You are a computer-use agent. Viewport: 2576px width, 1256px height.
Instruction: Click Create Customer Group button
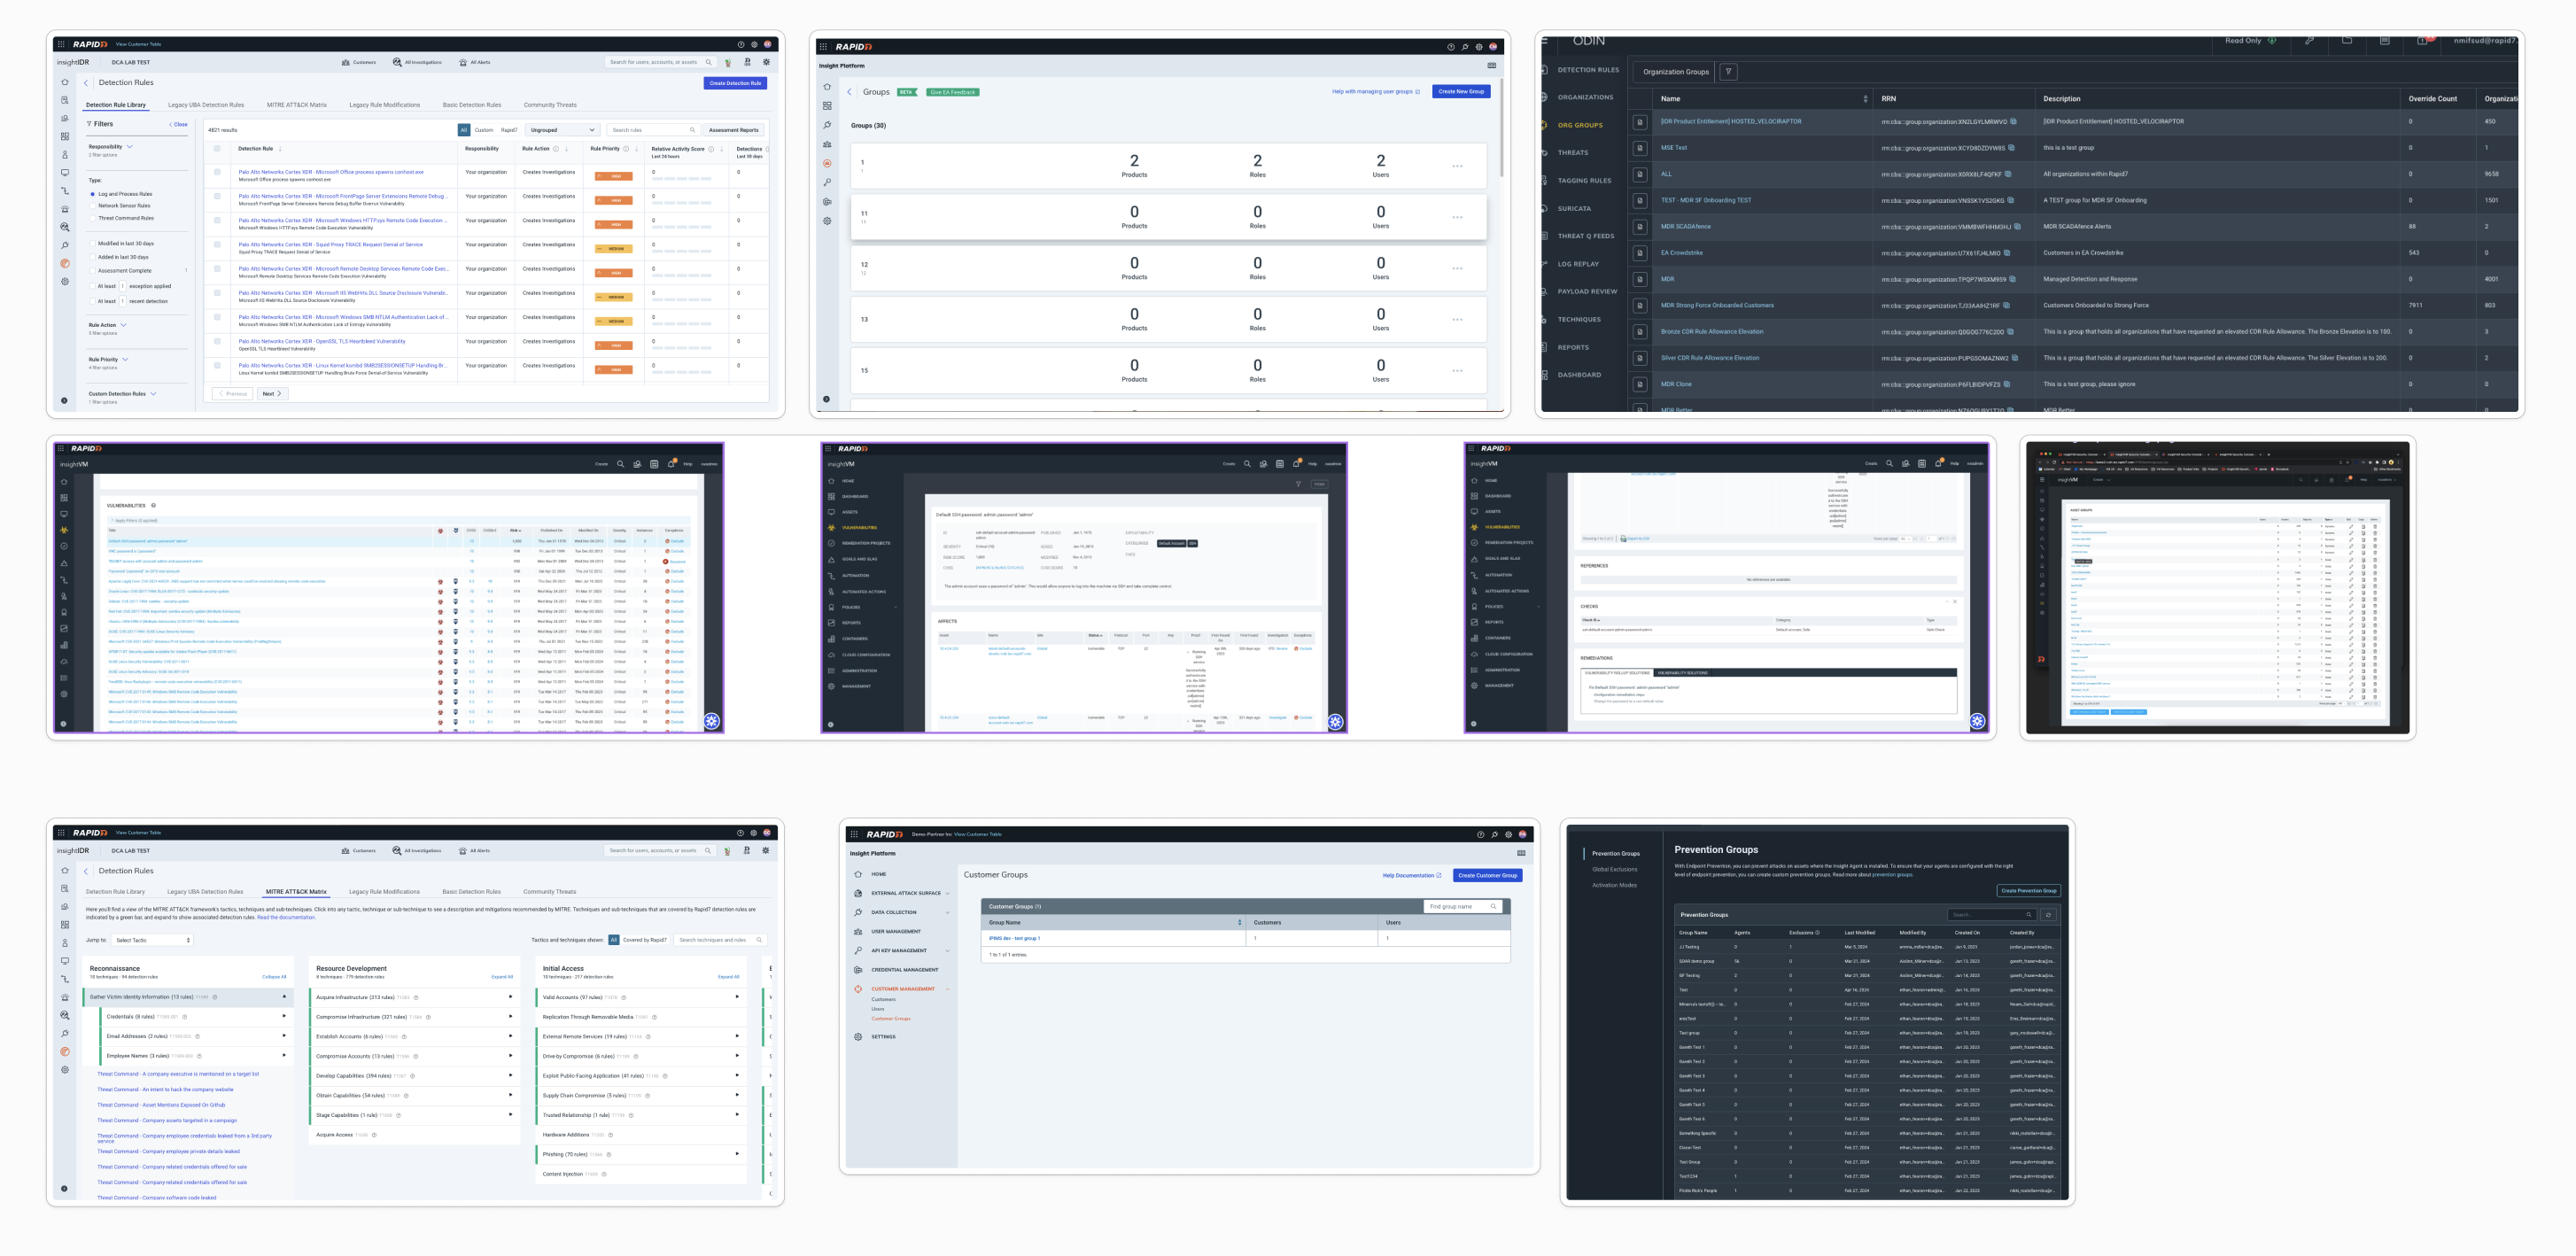pos(1487,875)
